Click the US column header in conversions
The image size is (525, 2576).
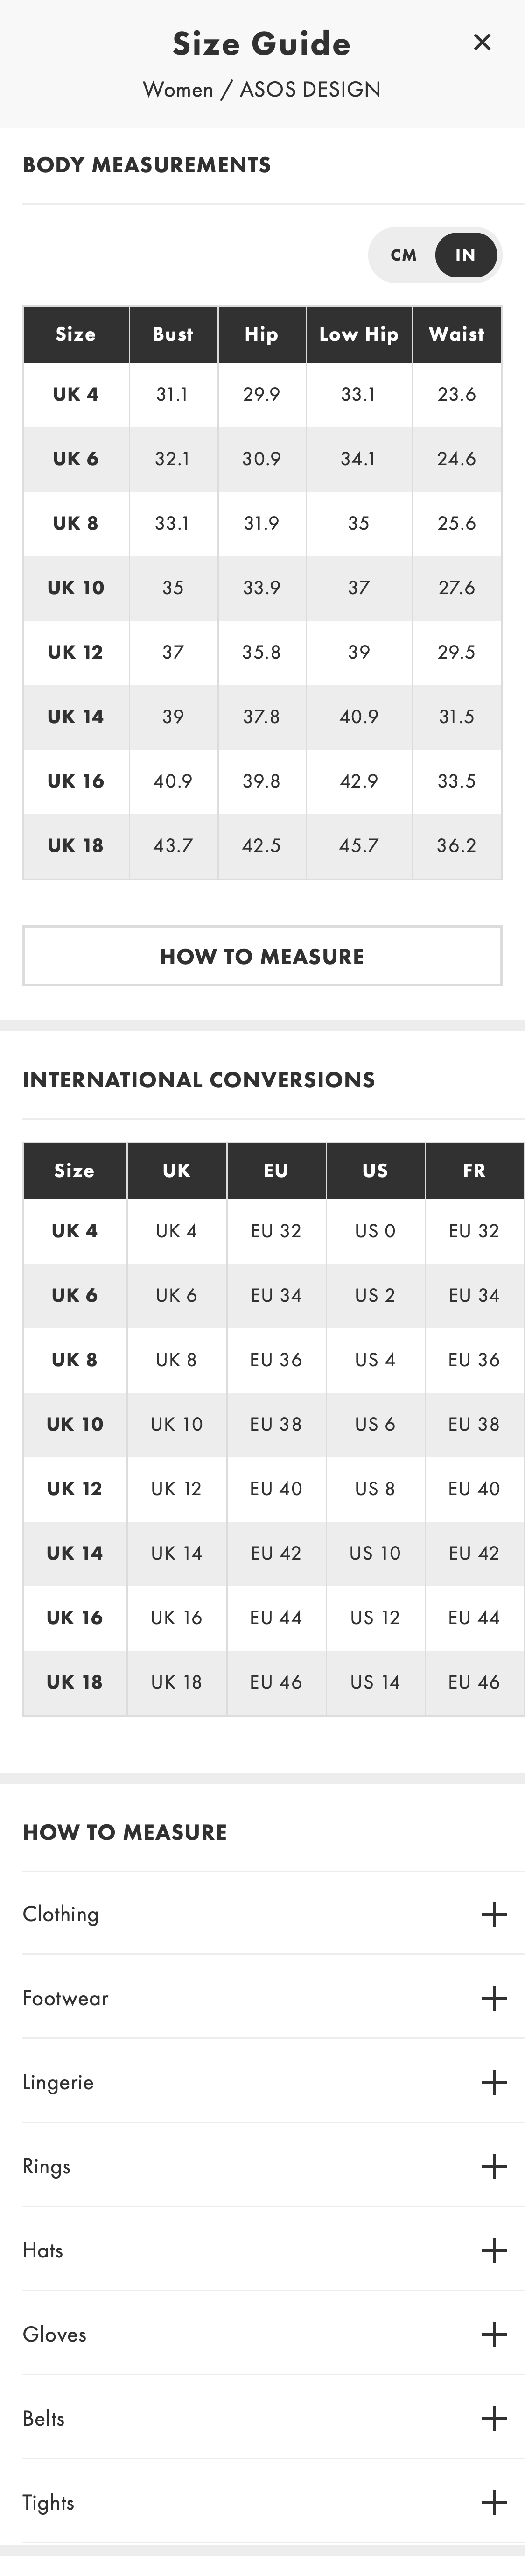375,1170
